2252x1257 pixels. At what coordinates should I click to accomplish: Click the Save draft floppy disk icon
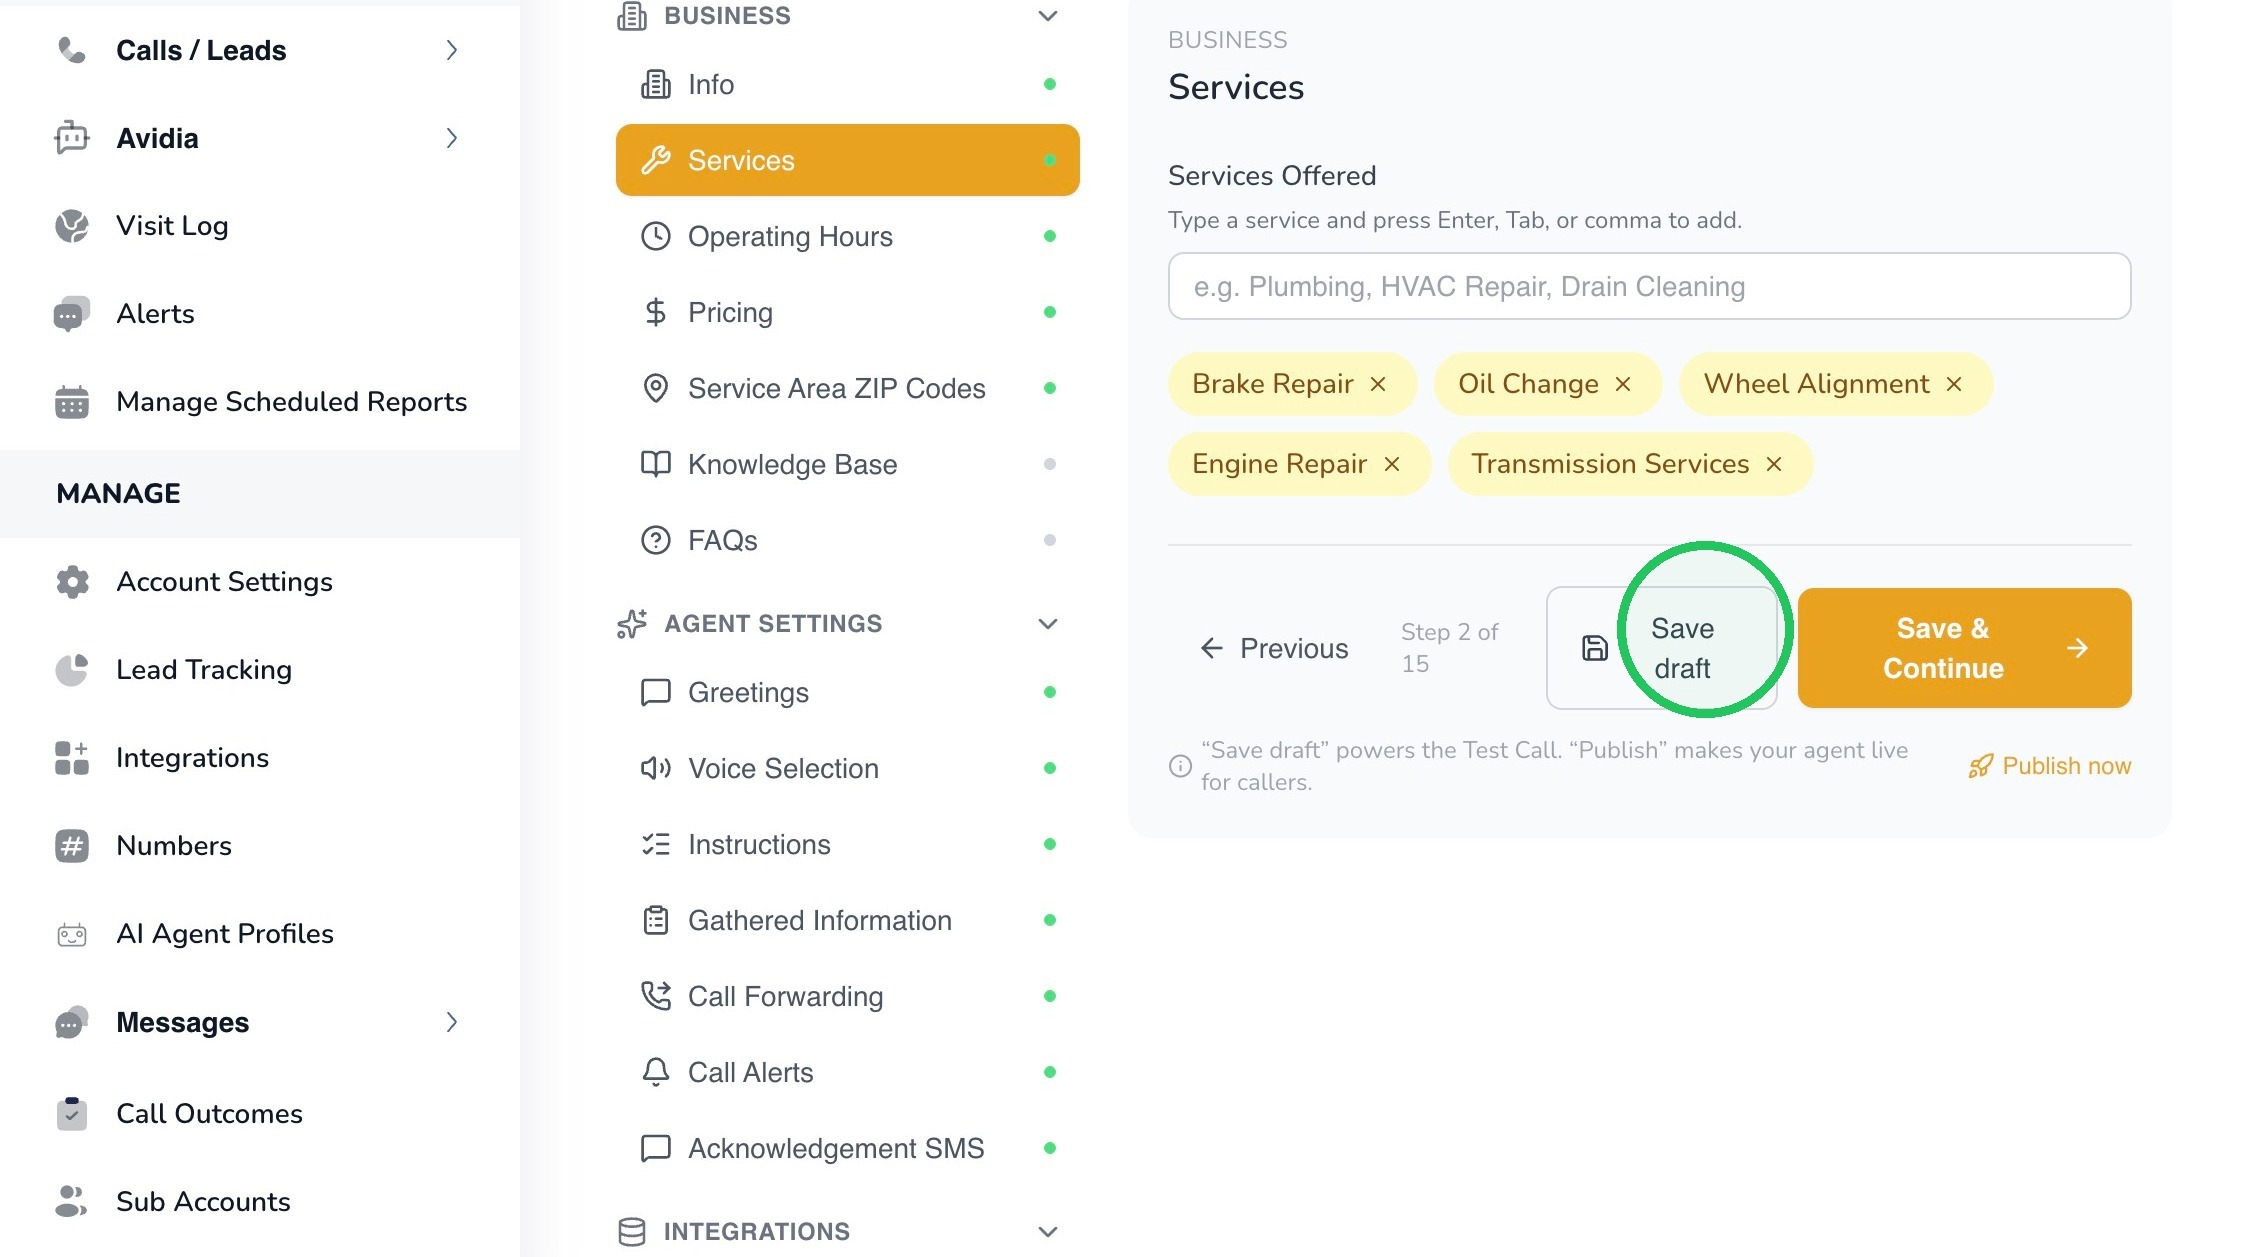pos(1595,648)
